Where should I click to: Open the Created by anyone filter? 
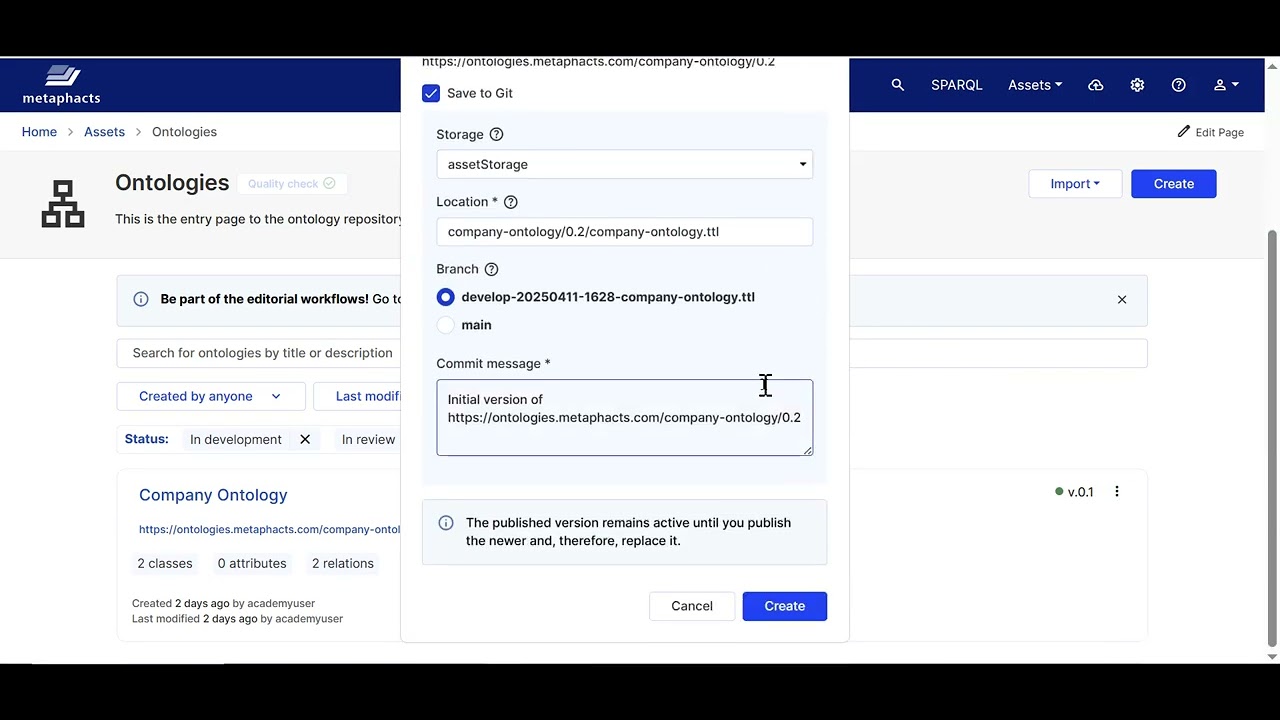click(209, 396)
